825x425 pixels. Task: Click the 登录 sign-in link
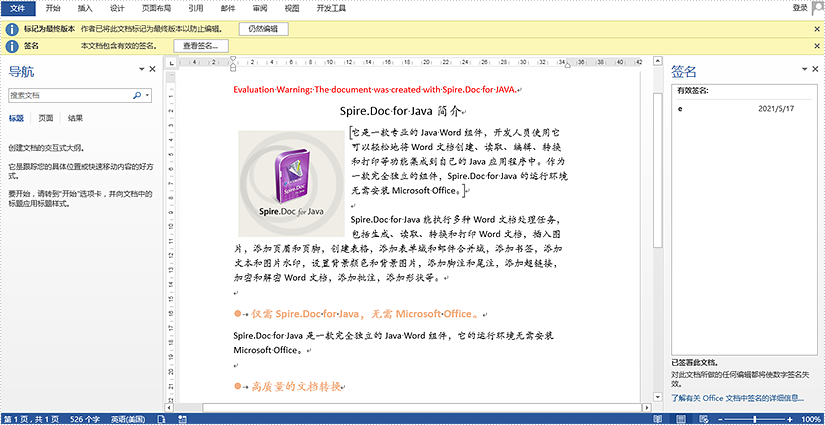tap(800, 8)
